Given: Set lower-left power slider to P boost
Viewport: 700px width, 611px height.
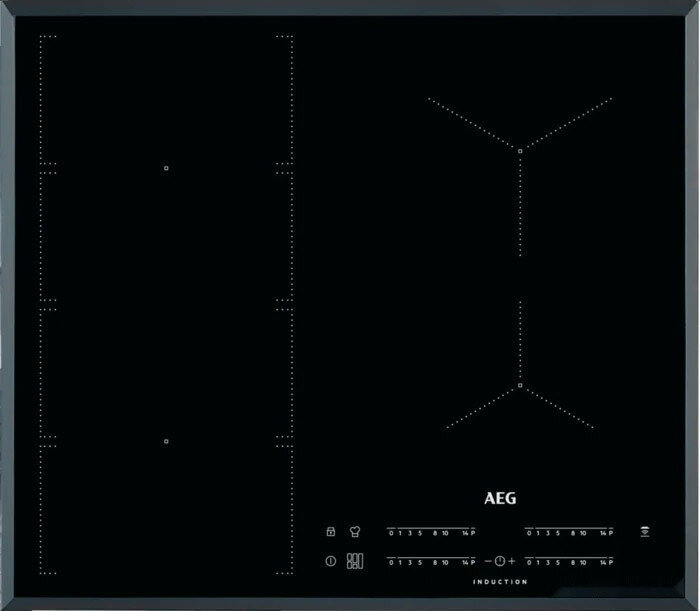Looking at the screenshot, I should pos(473,562).
